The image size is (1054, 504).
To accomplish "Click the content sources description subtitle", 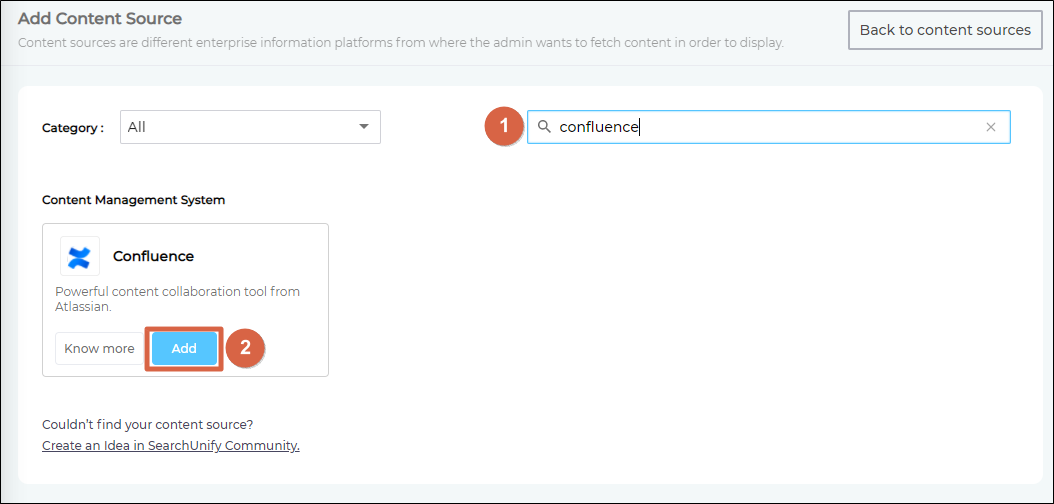I will [400, 43].
